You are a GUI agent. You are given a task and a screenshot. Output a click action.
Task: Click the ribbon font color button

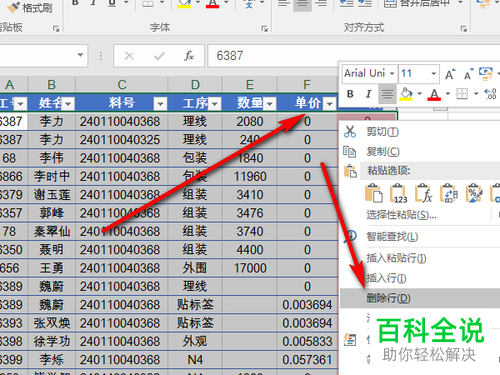coord(212,3)
